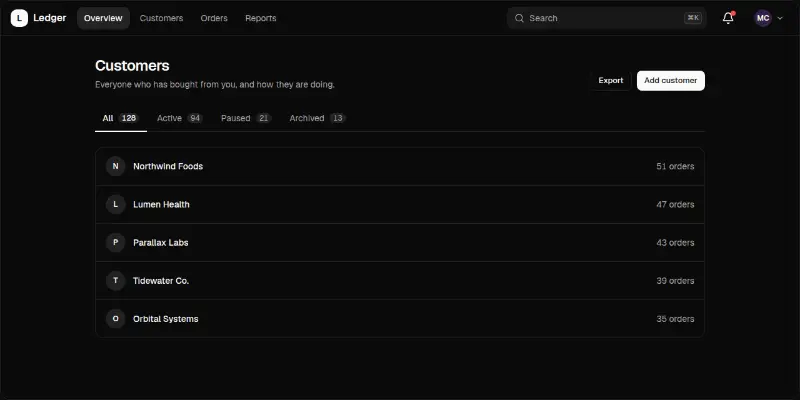Click the search magnifier icon
Screen dimensions: 800x400
(x=519, y=18)
